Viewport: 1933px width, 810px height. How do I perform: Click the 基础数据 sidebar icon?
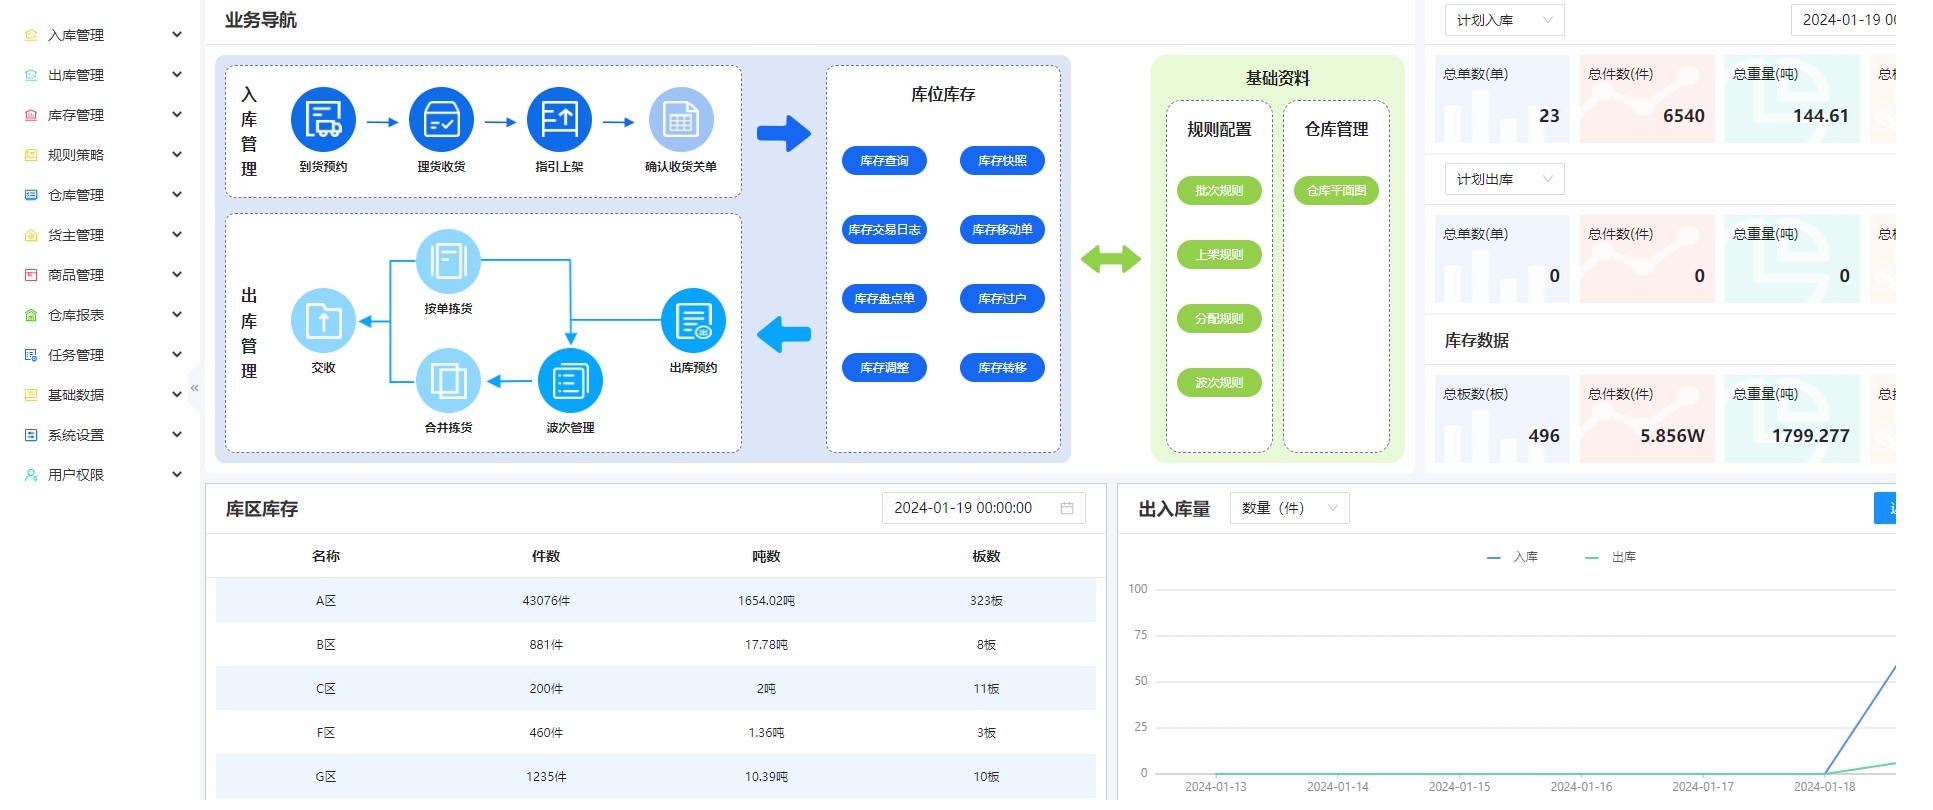click(x=31, y=395)
